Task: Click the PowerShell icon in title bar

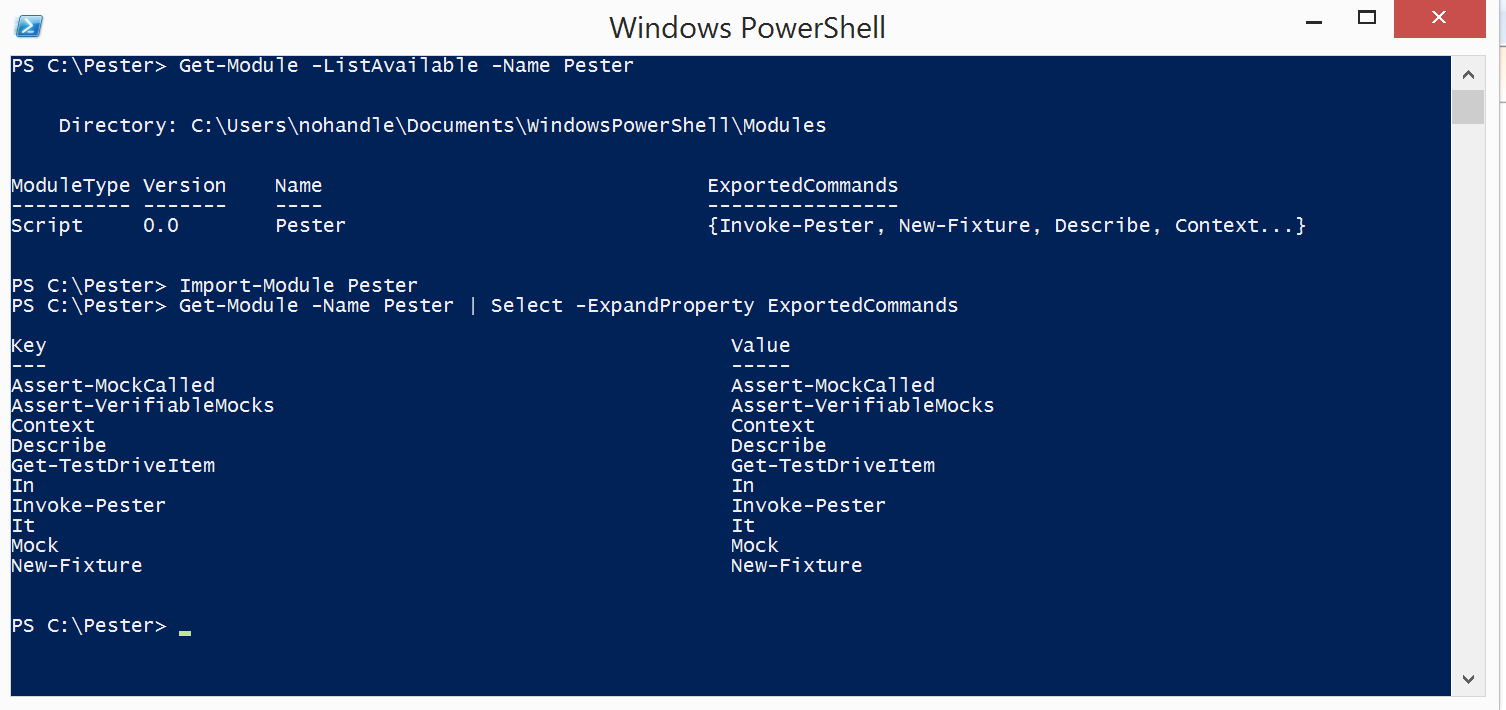Action: pyautogui.click(x=30, y=27)
